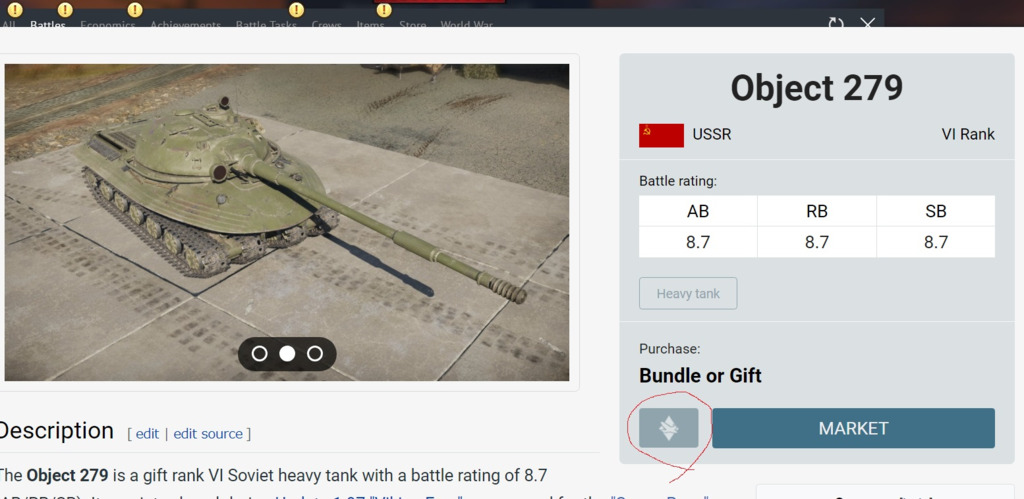This screenshot has height=499, width=1024.
Task: Click the SB column header cell
Action: [936, 211]
